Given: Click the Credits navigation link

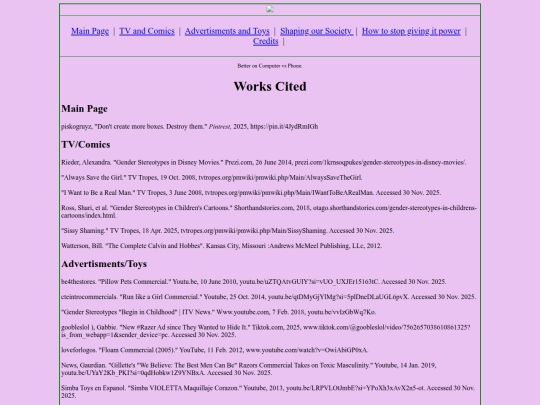Looking at the screenshot, I should tap(266, 41).
